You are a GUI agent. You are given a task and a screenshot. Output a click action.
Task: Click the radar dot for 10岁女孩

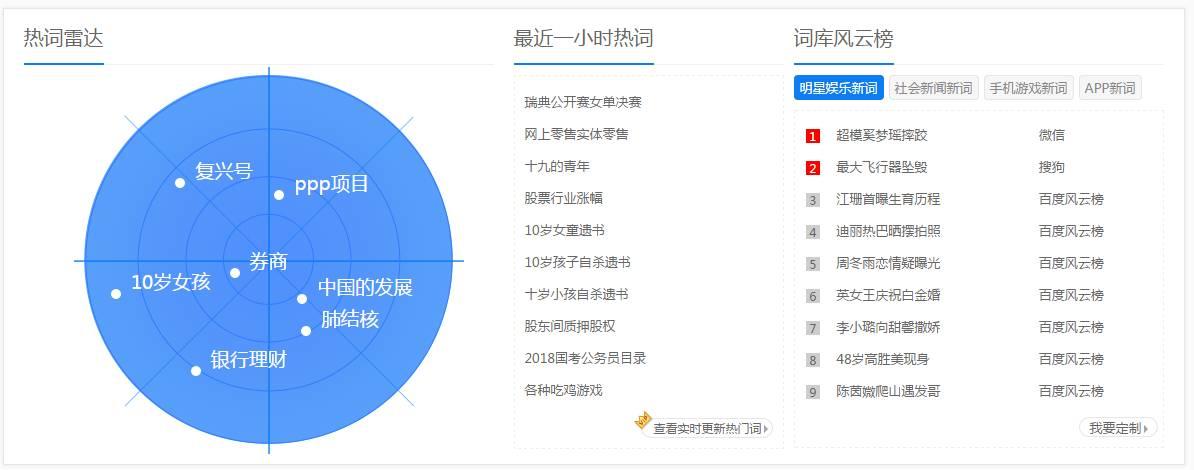(116, 294)
